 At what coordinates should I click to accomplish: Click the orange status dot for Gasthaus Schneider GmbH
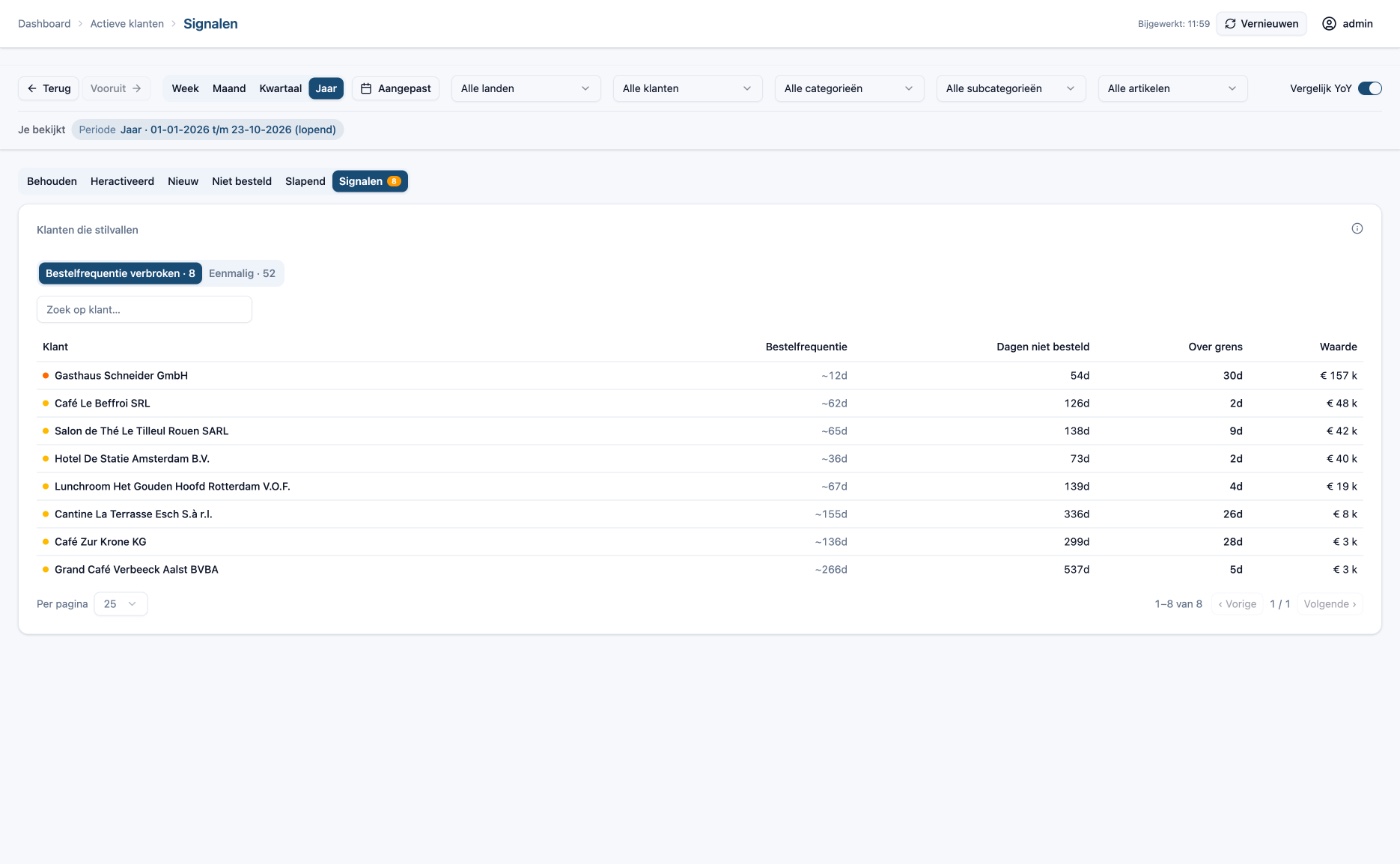[x=45, y=376]
